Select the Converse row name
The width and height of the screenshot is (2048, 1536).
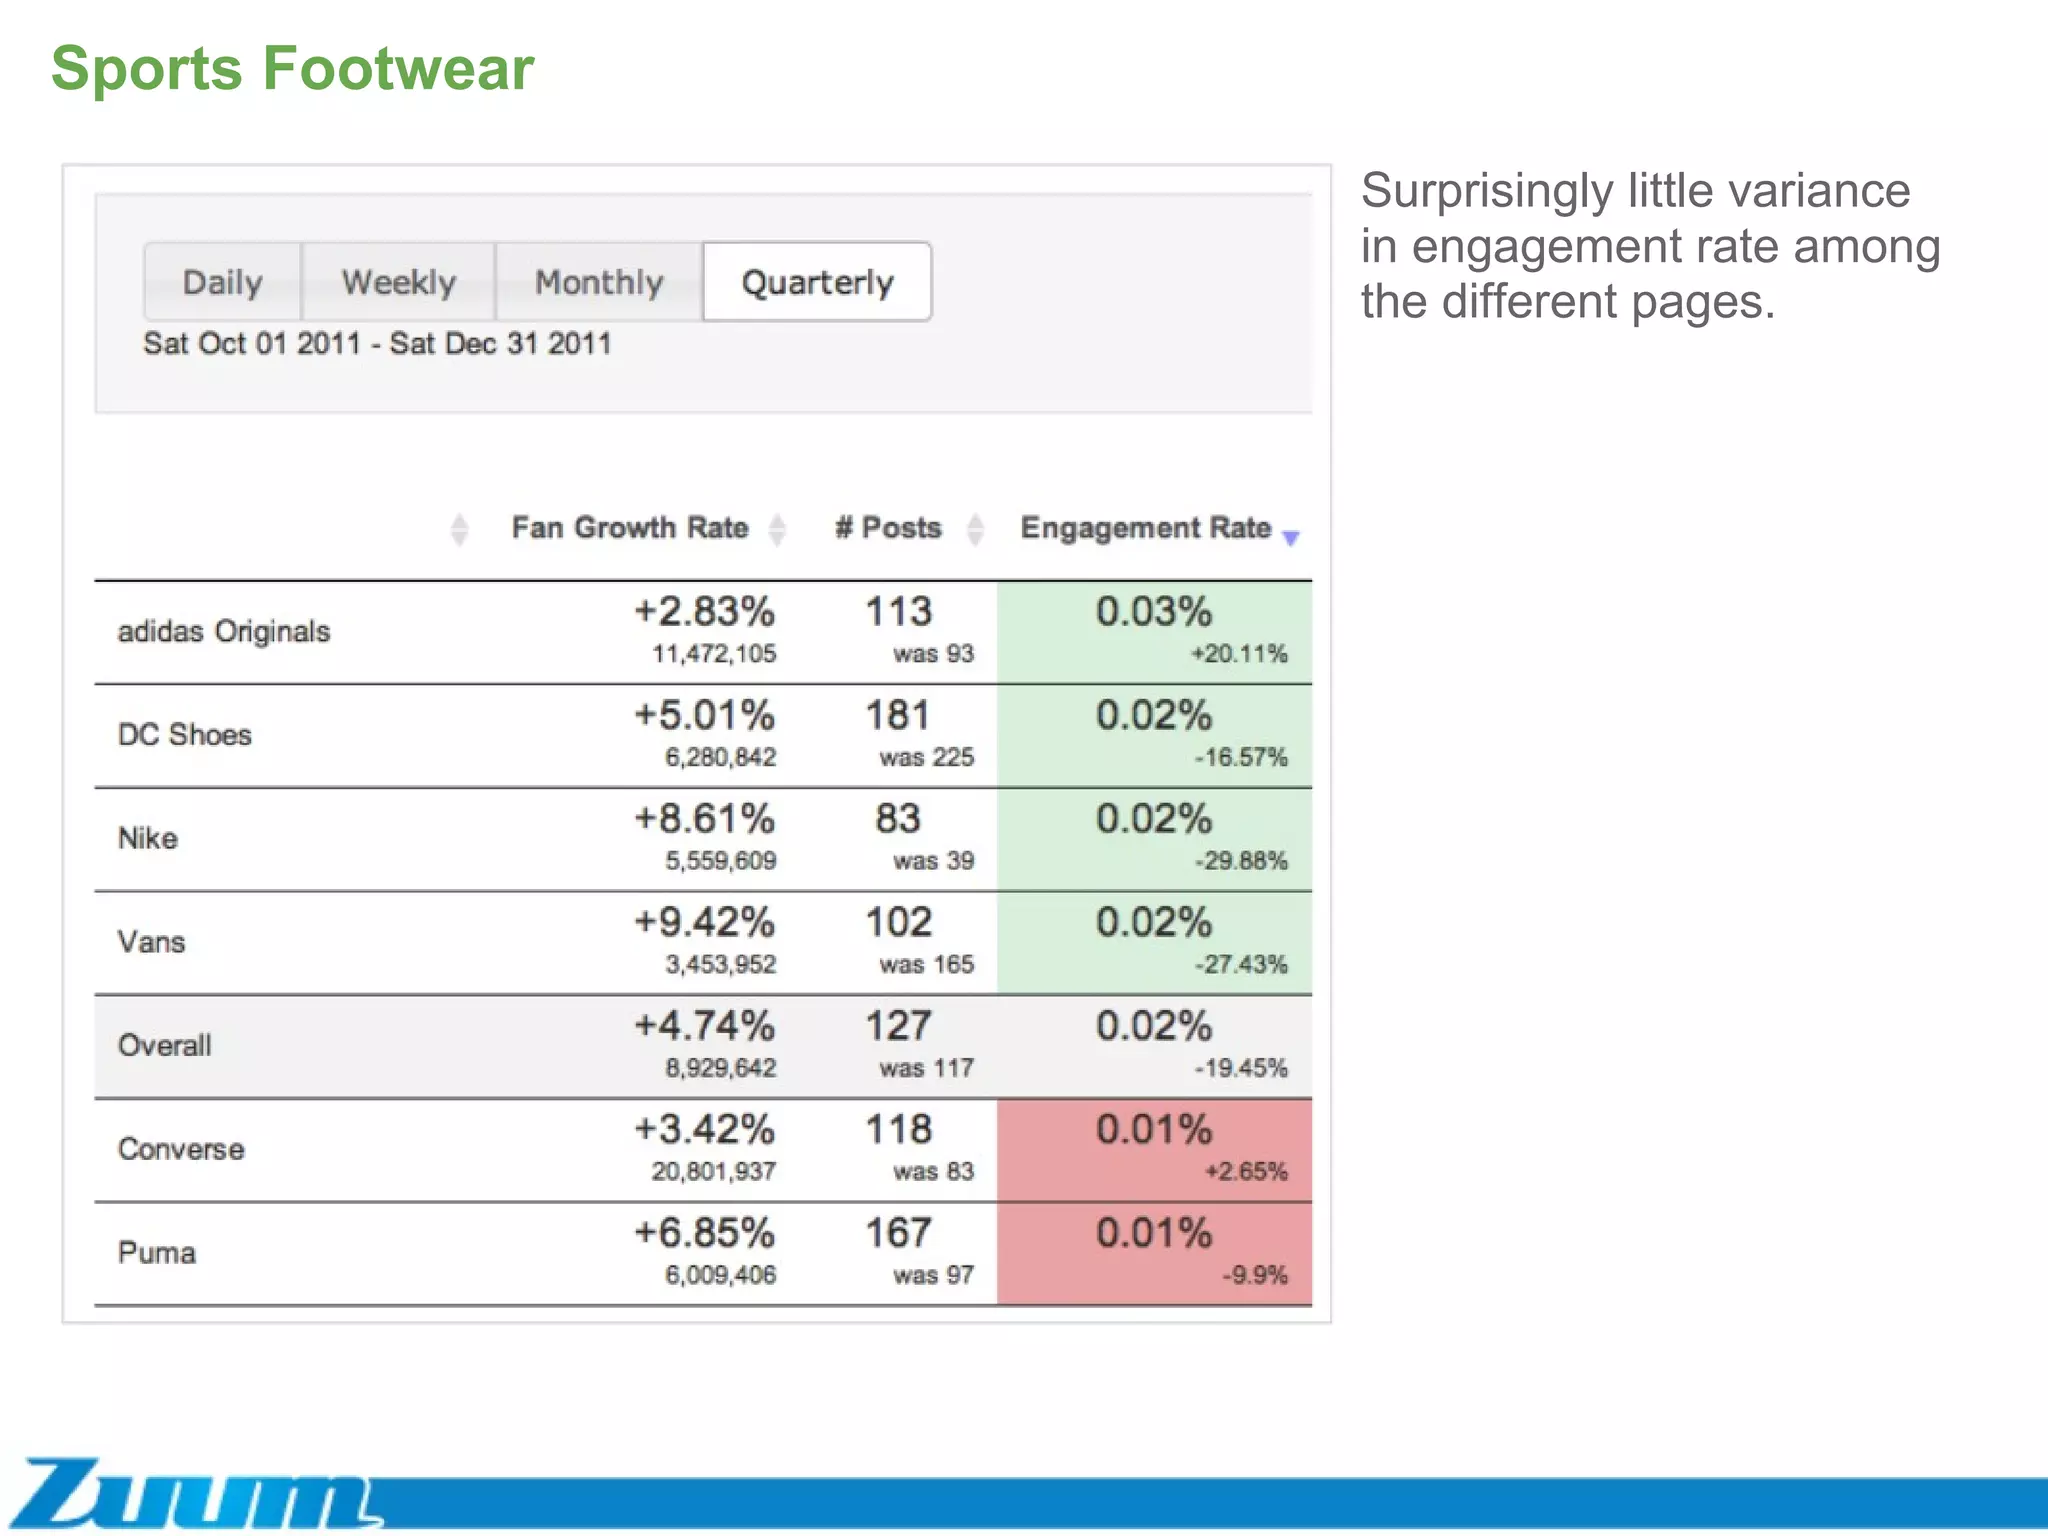click(181, 1149)
